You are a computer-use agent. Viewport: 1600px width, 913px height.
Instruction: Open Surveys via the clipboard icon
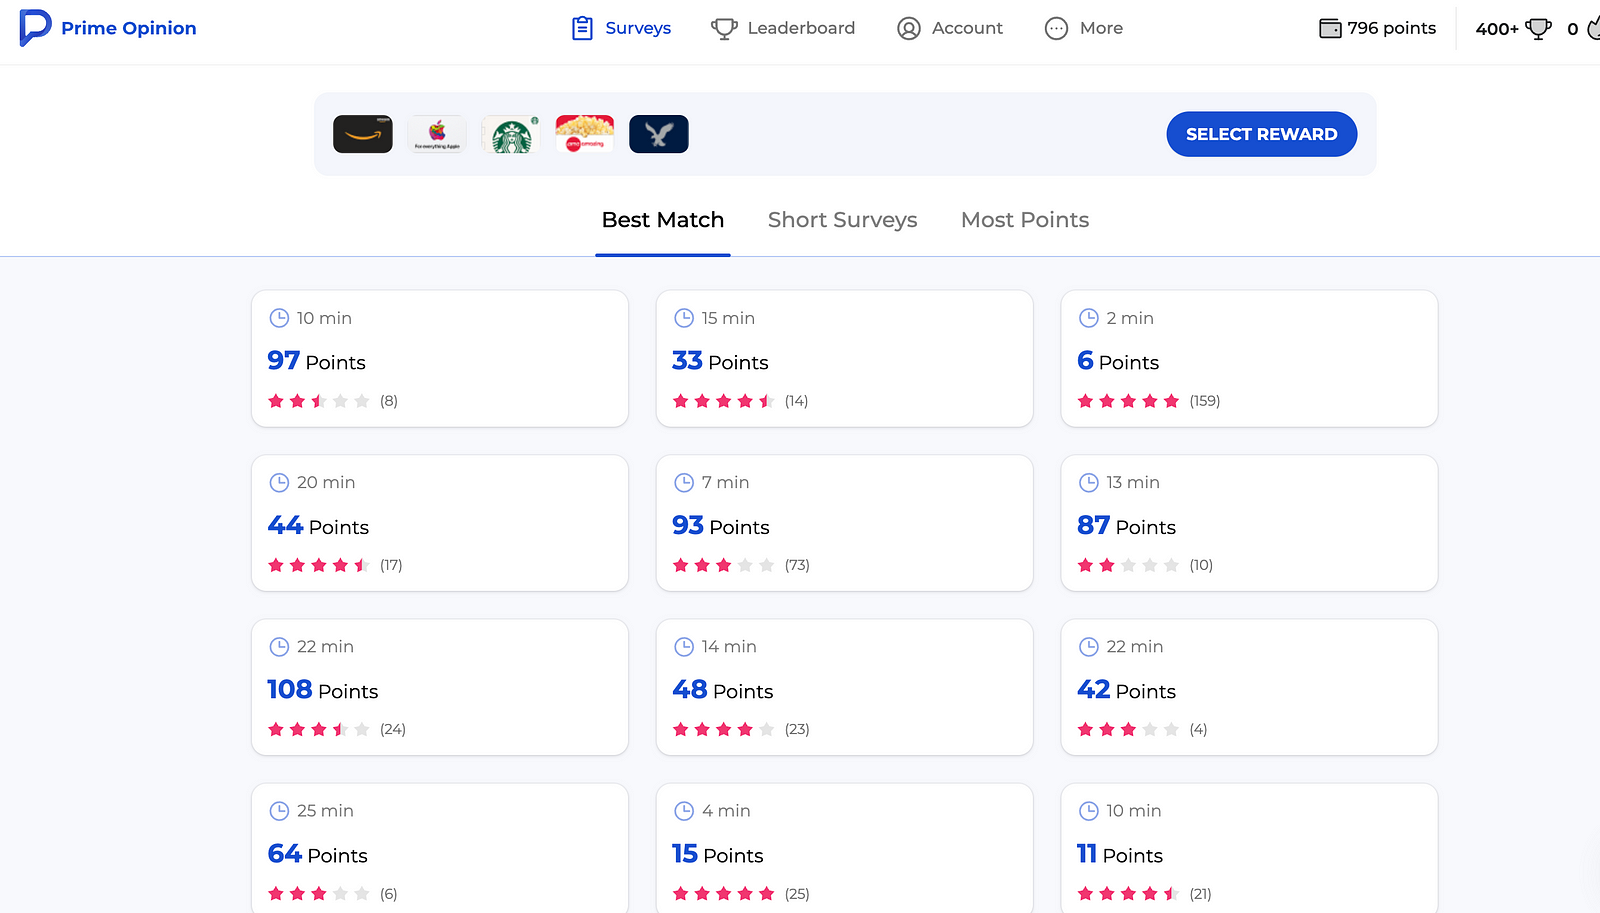[x=582, y=28]
